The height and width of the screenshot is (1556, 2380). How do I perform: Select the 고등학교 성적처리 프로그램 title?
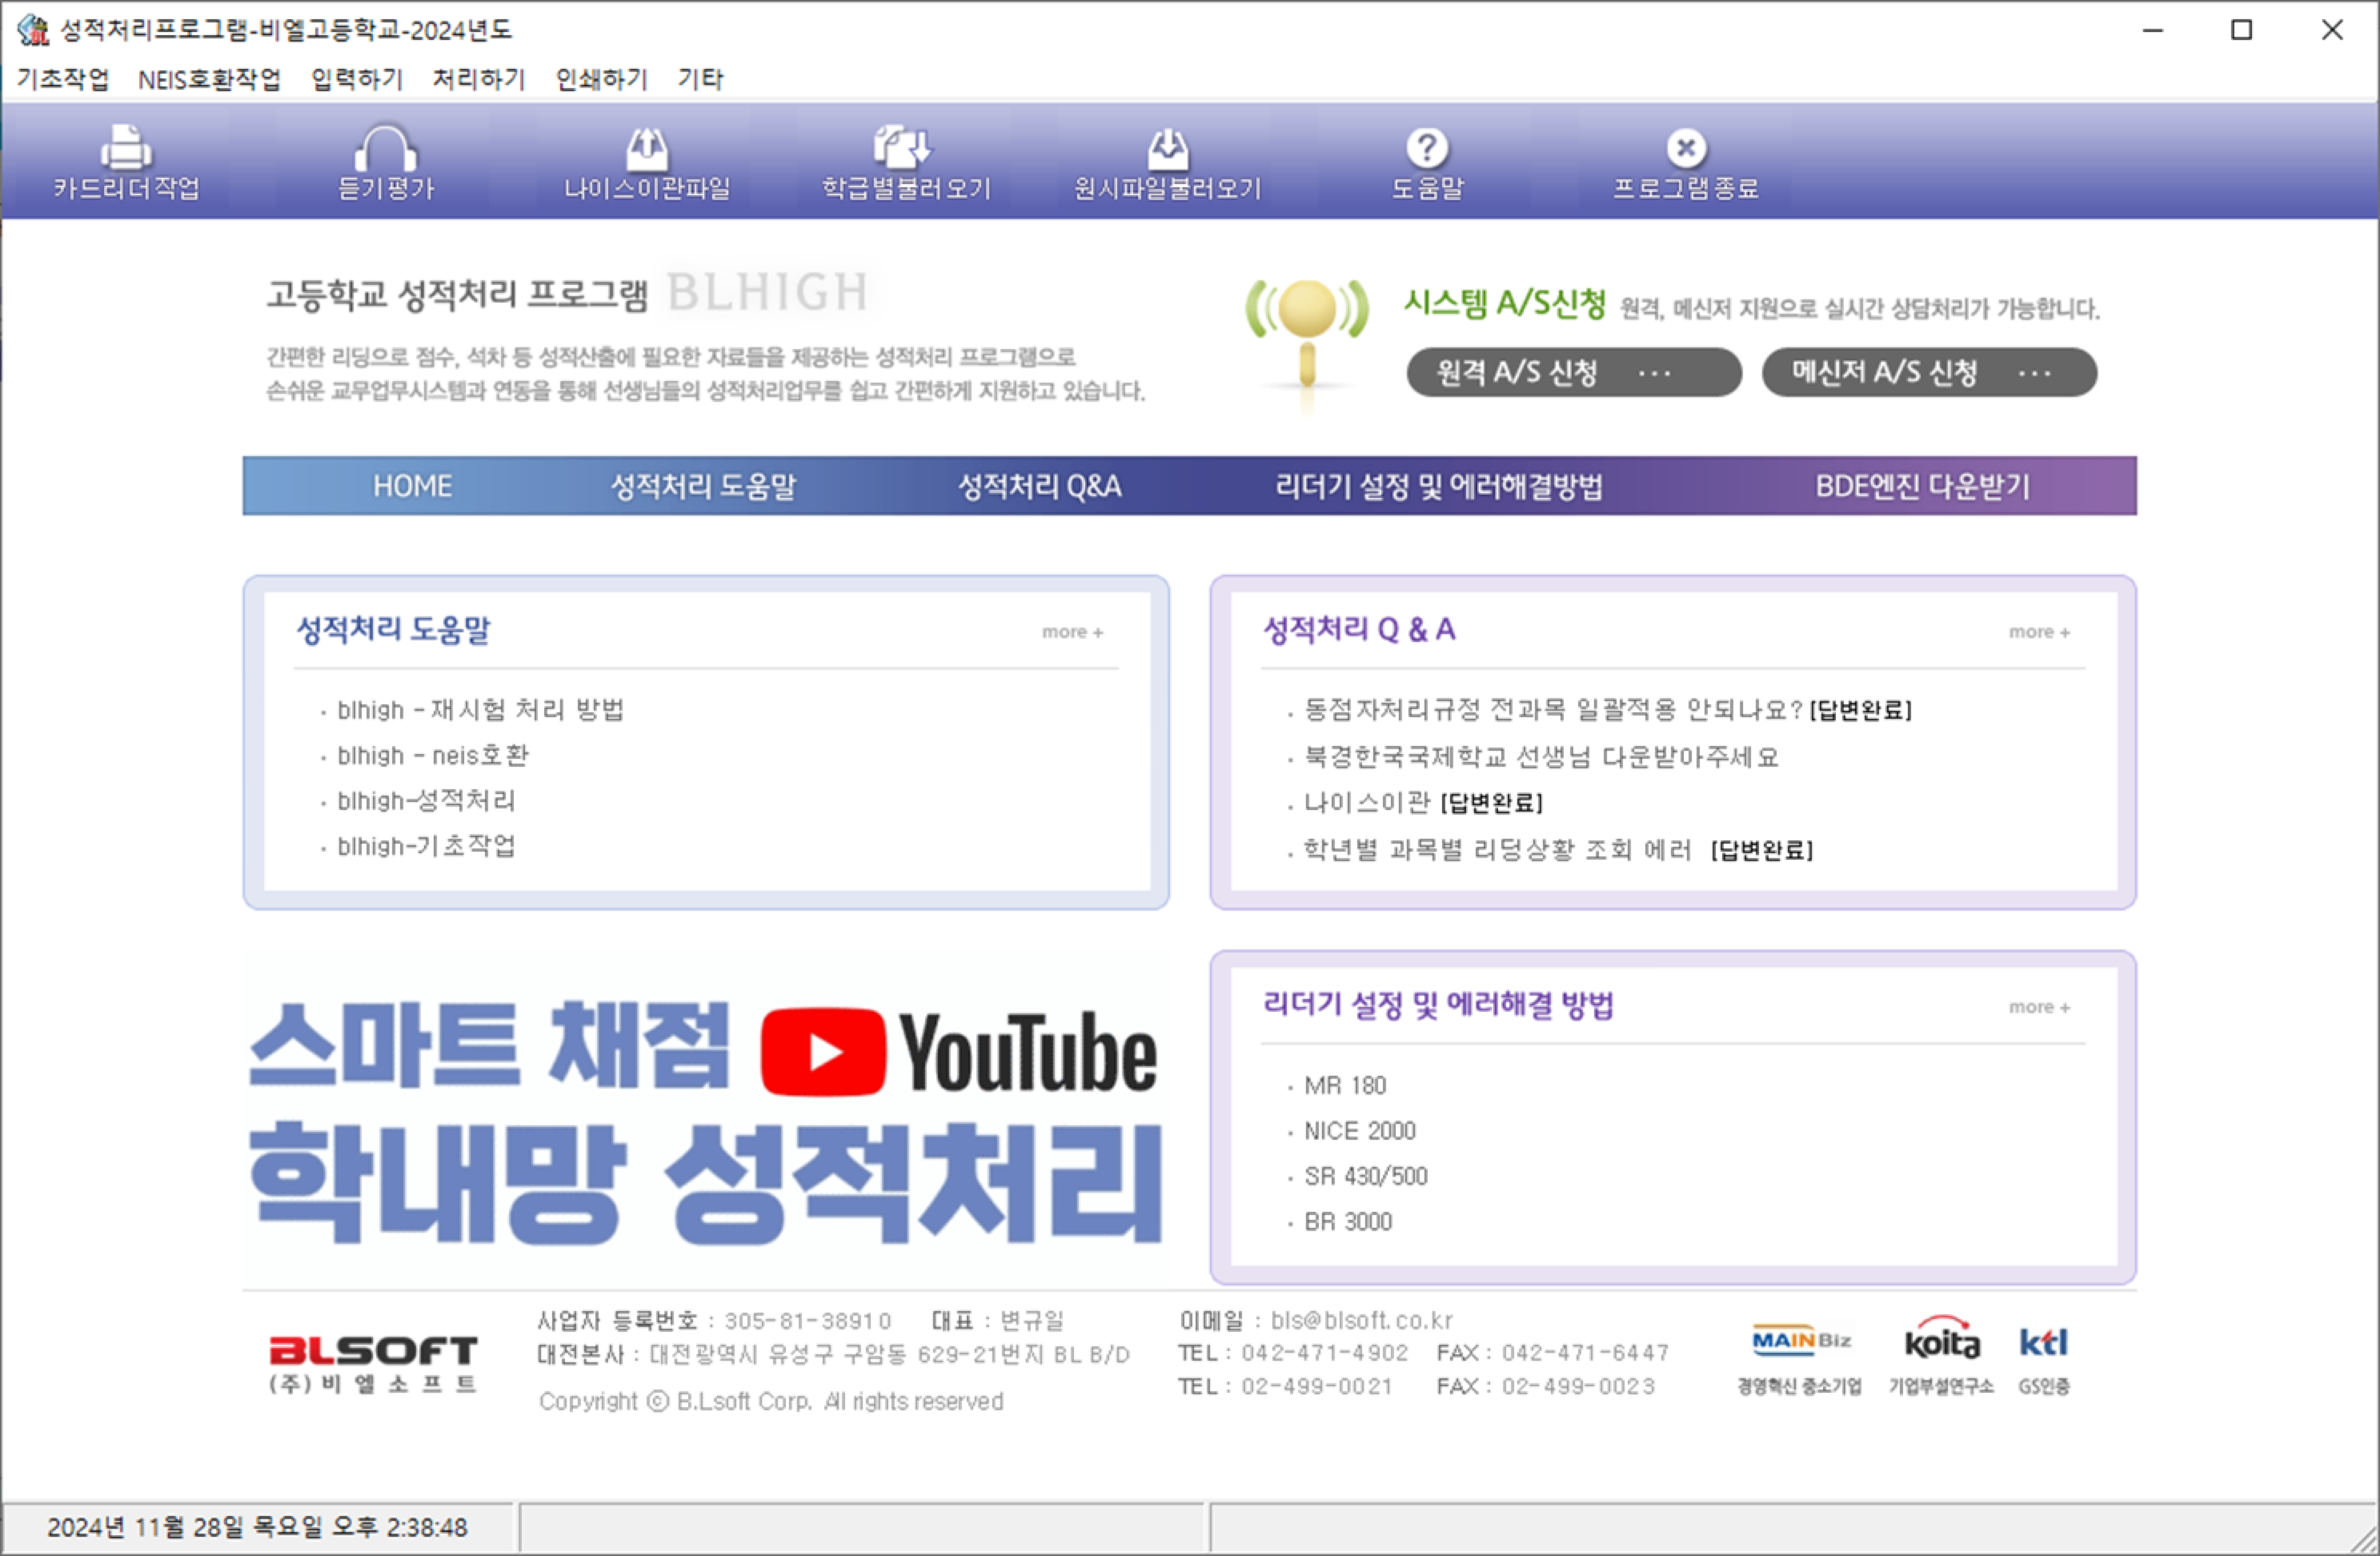click(x=456, y=294)
